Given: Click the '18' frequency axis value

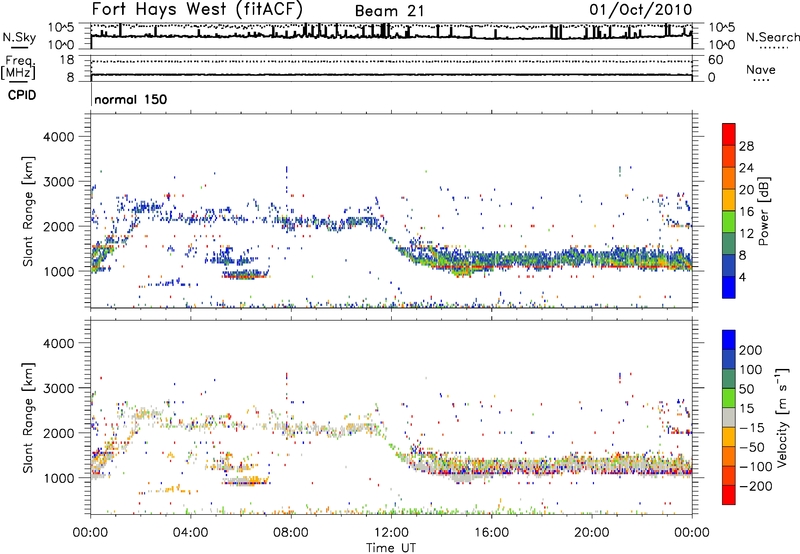Looking at the screenshot, I should (x=67, y=60).
